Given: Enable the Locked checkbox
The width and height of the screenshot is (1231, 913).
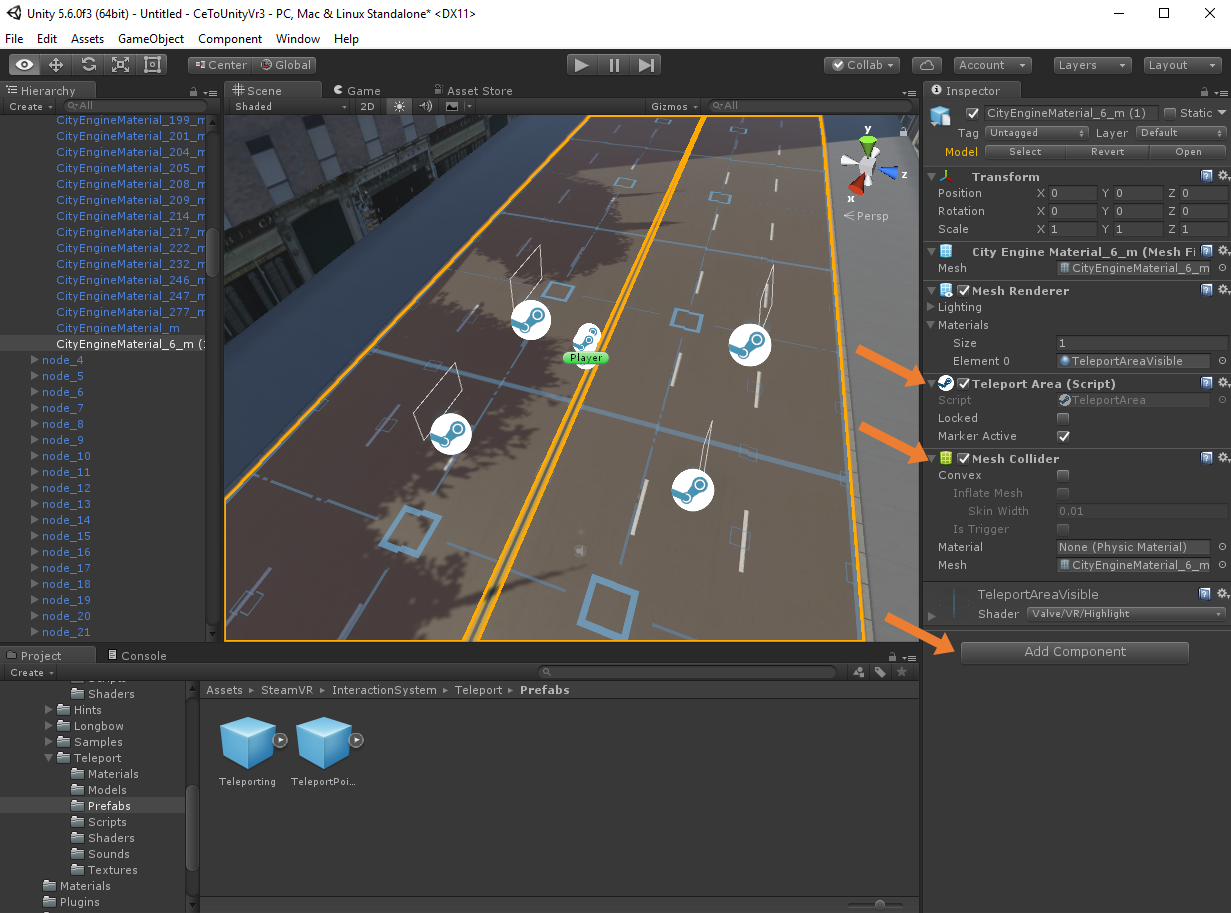Looking at the screenshot, I should [1063, 418].
